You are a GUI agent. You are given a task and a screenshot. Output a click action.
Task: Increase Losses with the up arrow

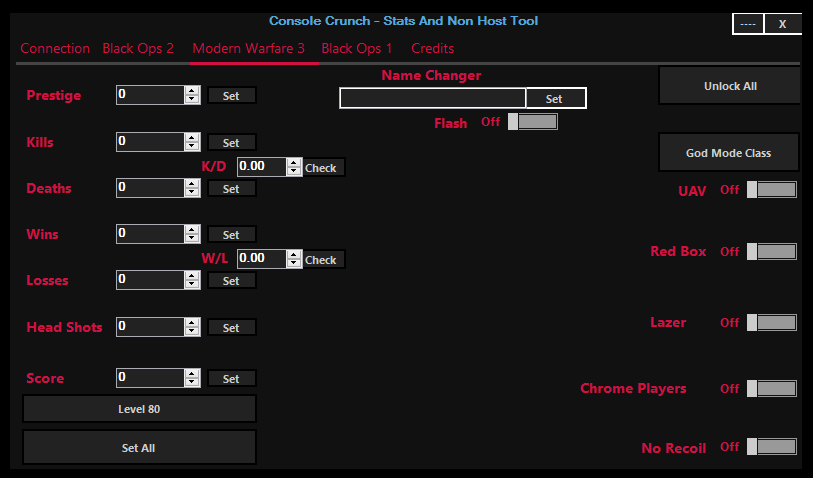tap(192, 276)
